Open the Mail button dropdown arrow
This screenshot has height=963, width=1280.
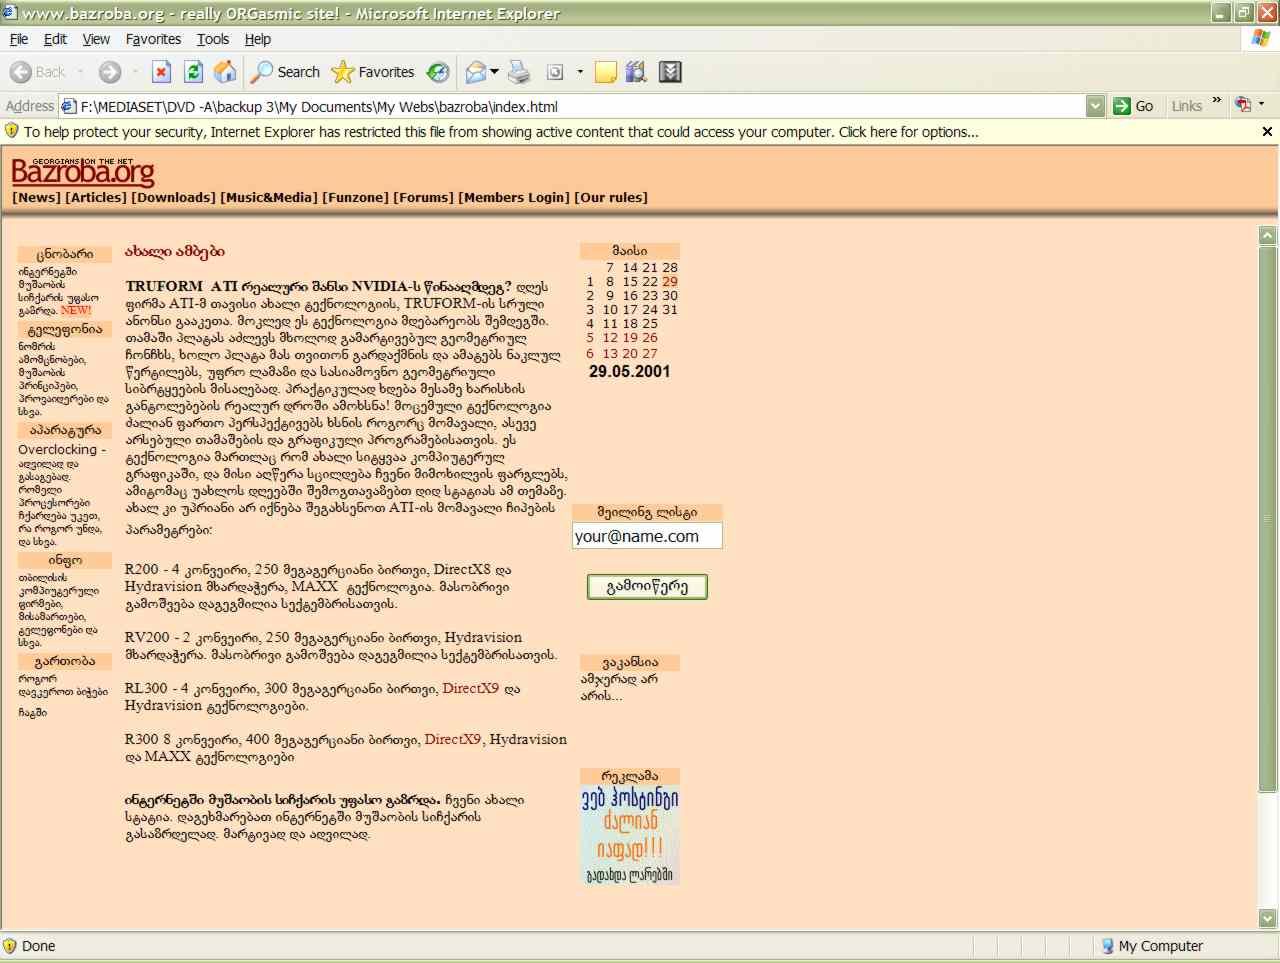494,72
